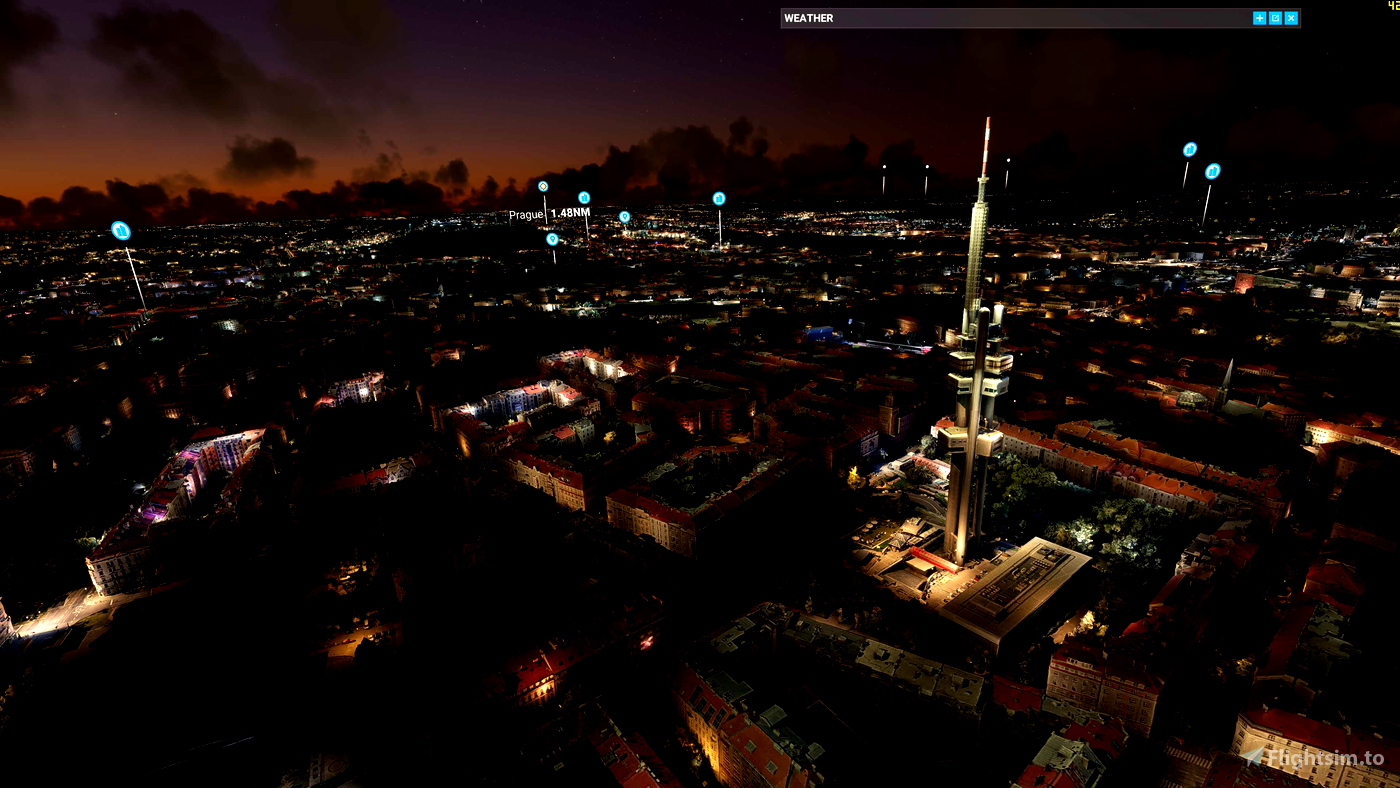Select the location pin marker right of the 1.48NM label
The height and width of the screenshot is (788, 1400).
coord(624,216)
